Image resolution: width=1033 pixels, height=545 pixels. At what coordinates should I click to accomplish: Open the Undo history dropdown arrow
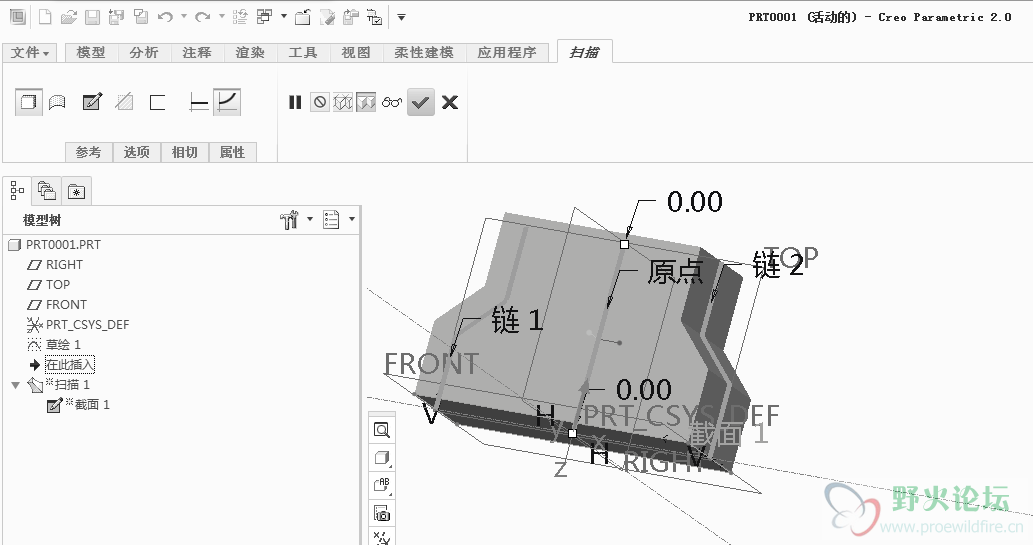pyautogui.click(x=184, y=16)
